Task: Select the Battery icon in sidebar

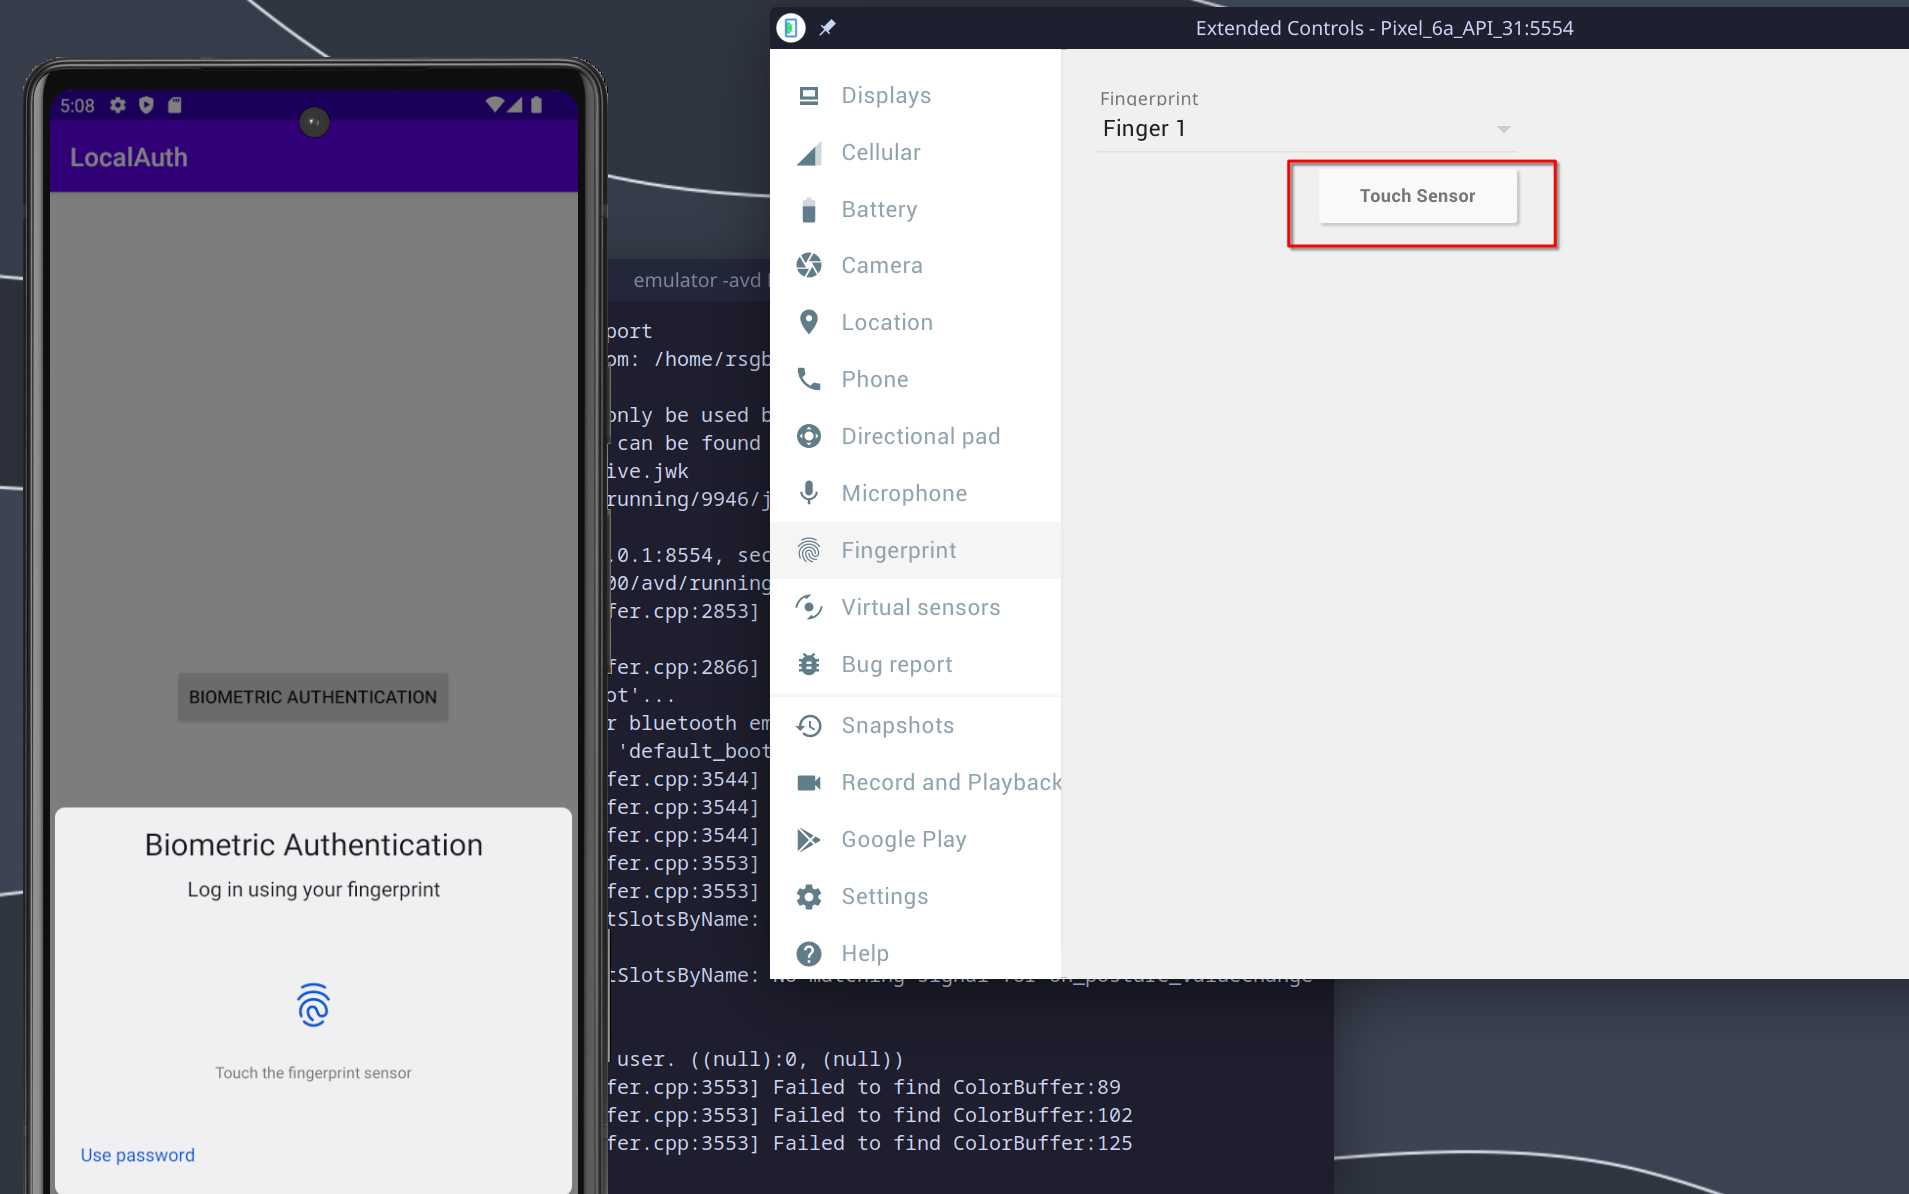Action: [x=809, y=210]
